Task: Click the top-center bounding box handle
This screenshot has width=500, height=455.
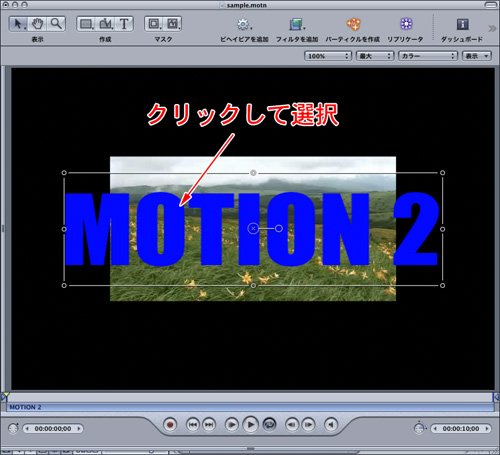Action: point(253,173)
